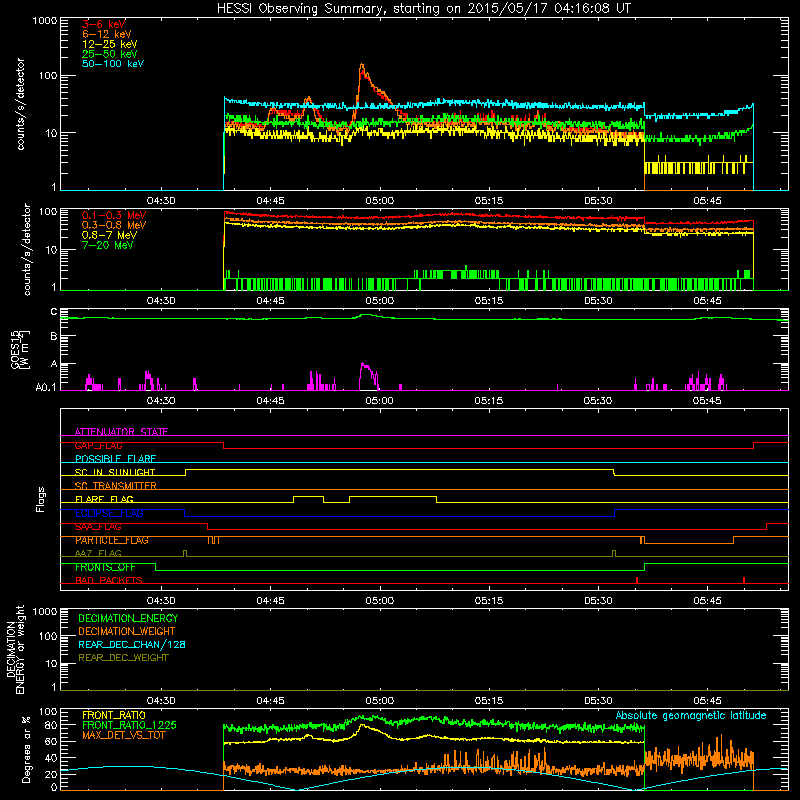This screenshot has width=800, height=800.
Task: Click the MAX_DET_VS_TOT legend label
Action: [x=123, y=735]
